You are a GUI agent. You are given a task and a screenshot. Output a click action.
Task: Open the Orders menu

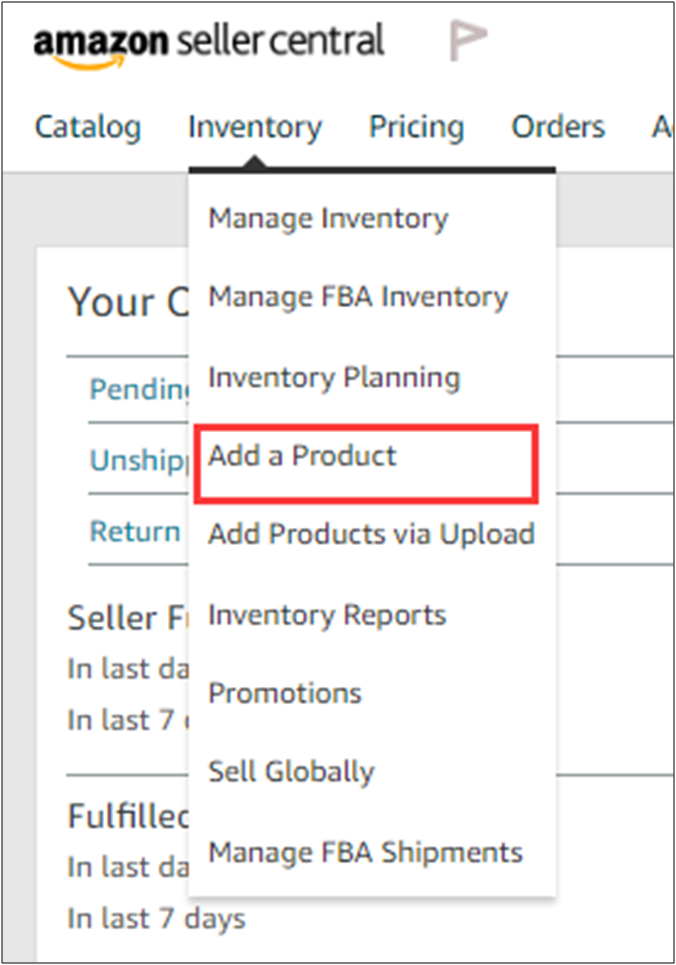(x=558, y=127)
